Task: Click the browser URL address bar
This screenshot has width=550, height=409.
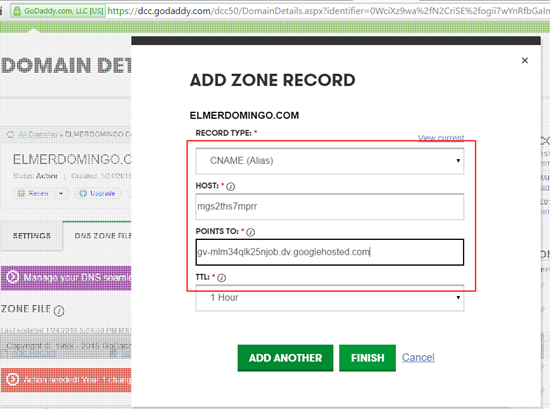Action: (x=328, y=11)
